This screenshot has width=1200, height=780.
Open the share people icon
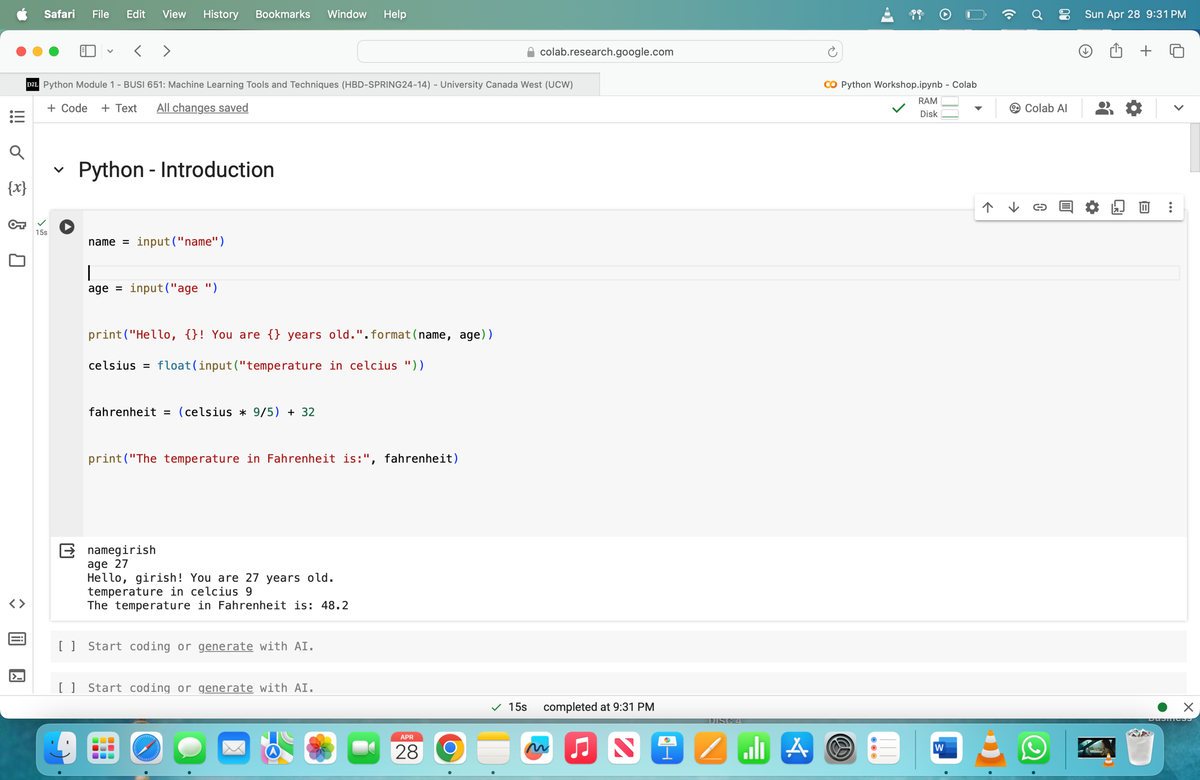click(x=1103, y=108)
